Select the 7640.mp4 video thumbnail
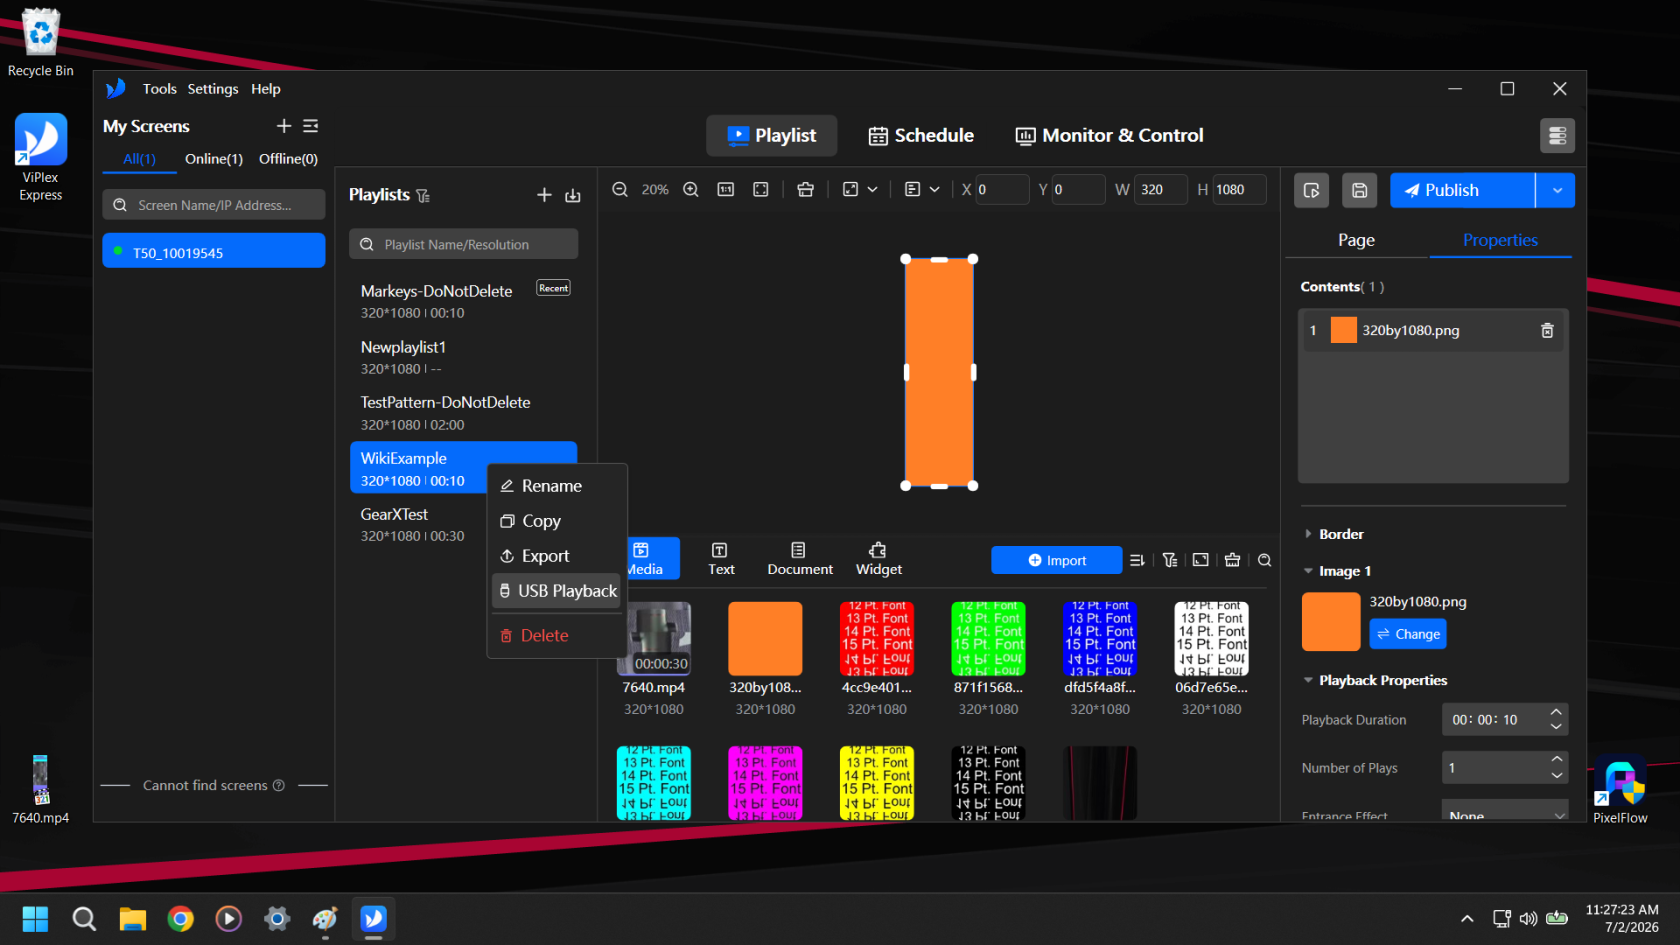Screen dimensions: 1680x945 pos(654,638)
